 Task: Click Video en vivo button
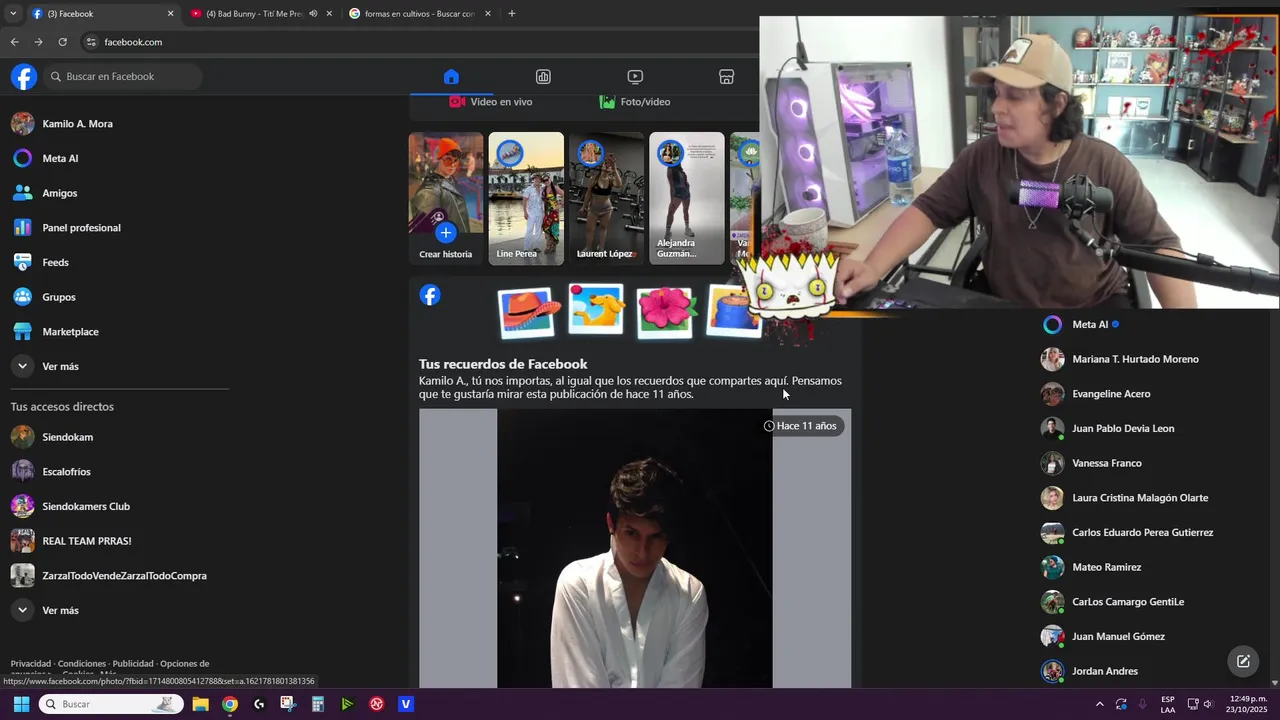pos(490,102)
